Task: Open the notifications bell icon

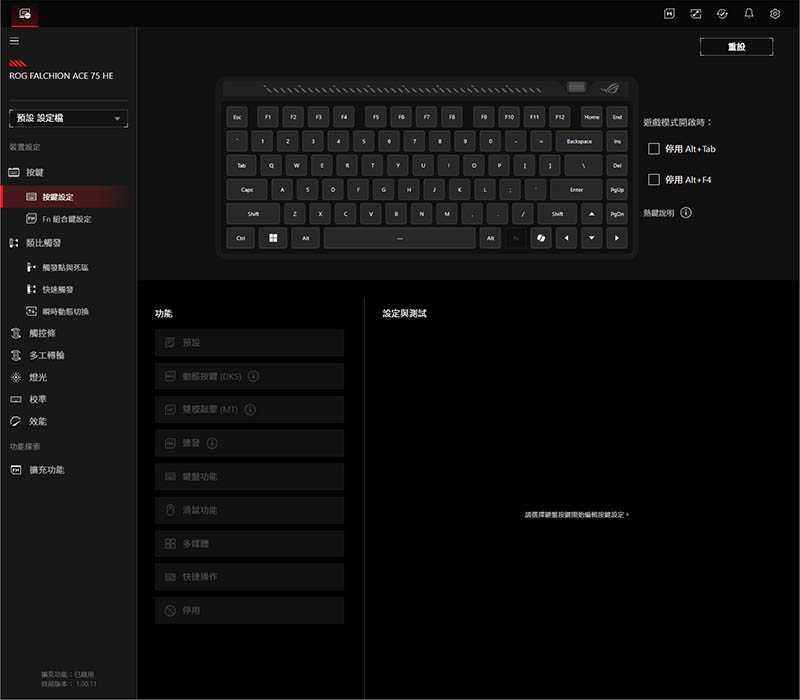Action: [x=749, y=14]
